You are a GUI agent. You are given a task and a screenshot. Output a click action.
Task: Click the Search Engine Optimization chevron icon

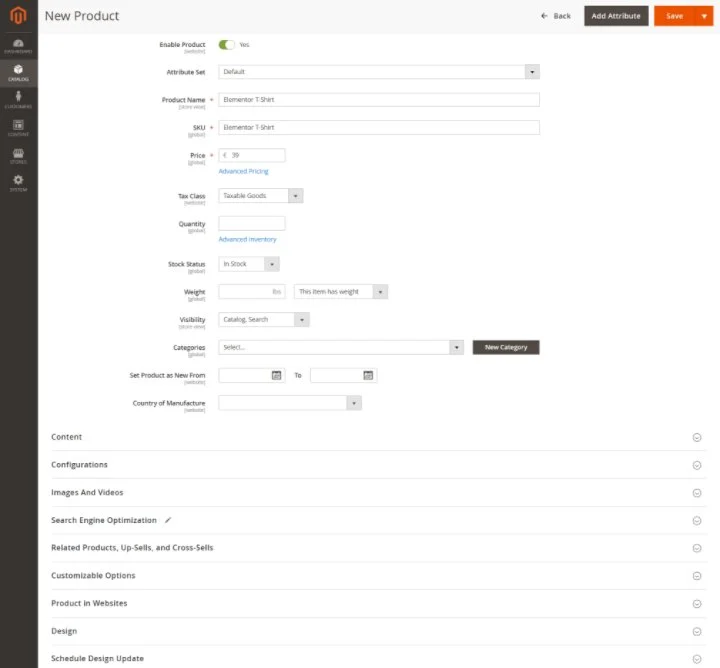(x=697, y=521)
